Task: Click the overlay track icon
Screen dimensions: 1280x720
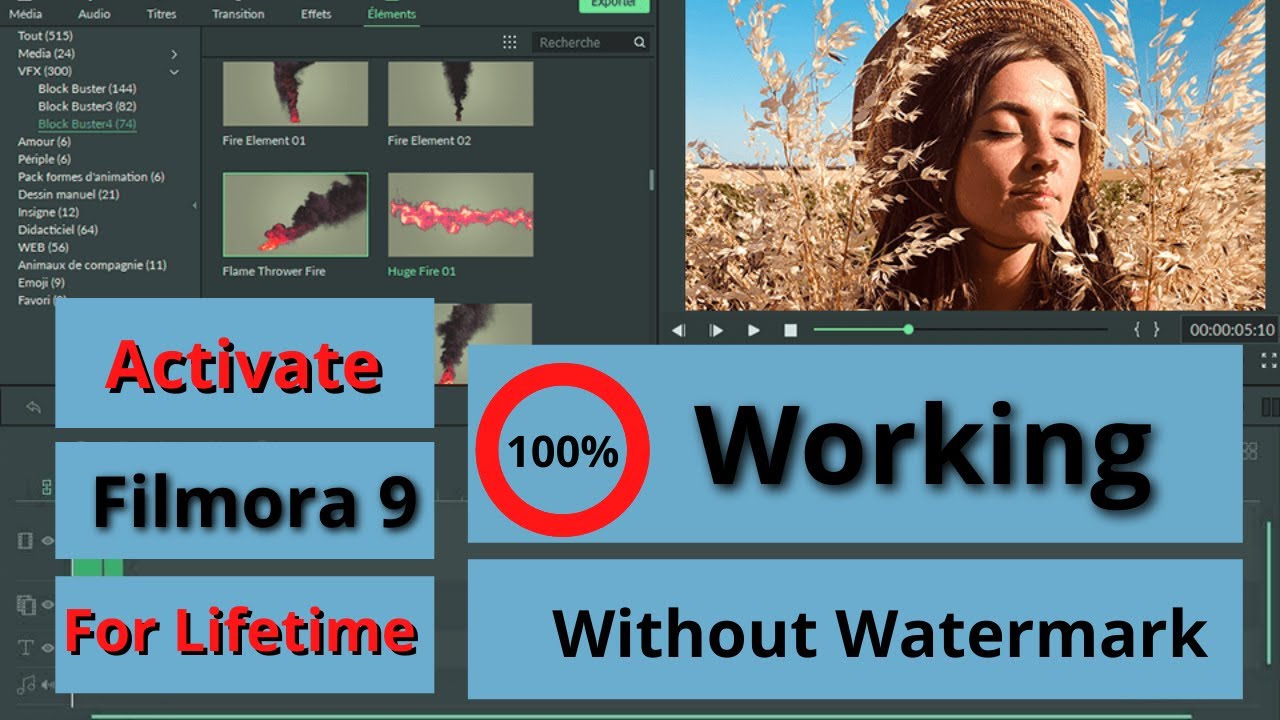Action: [26, 605]
